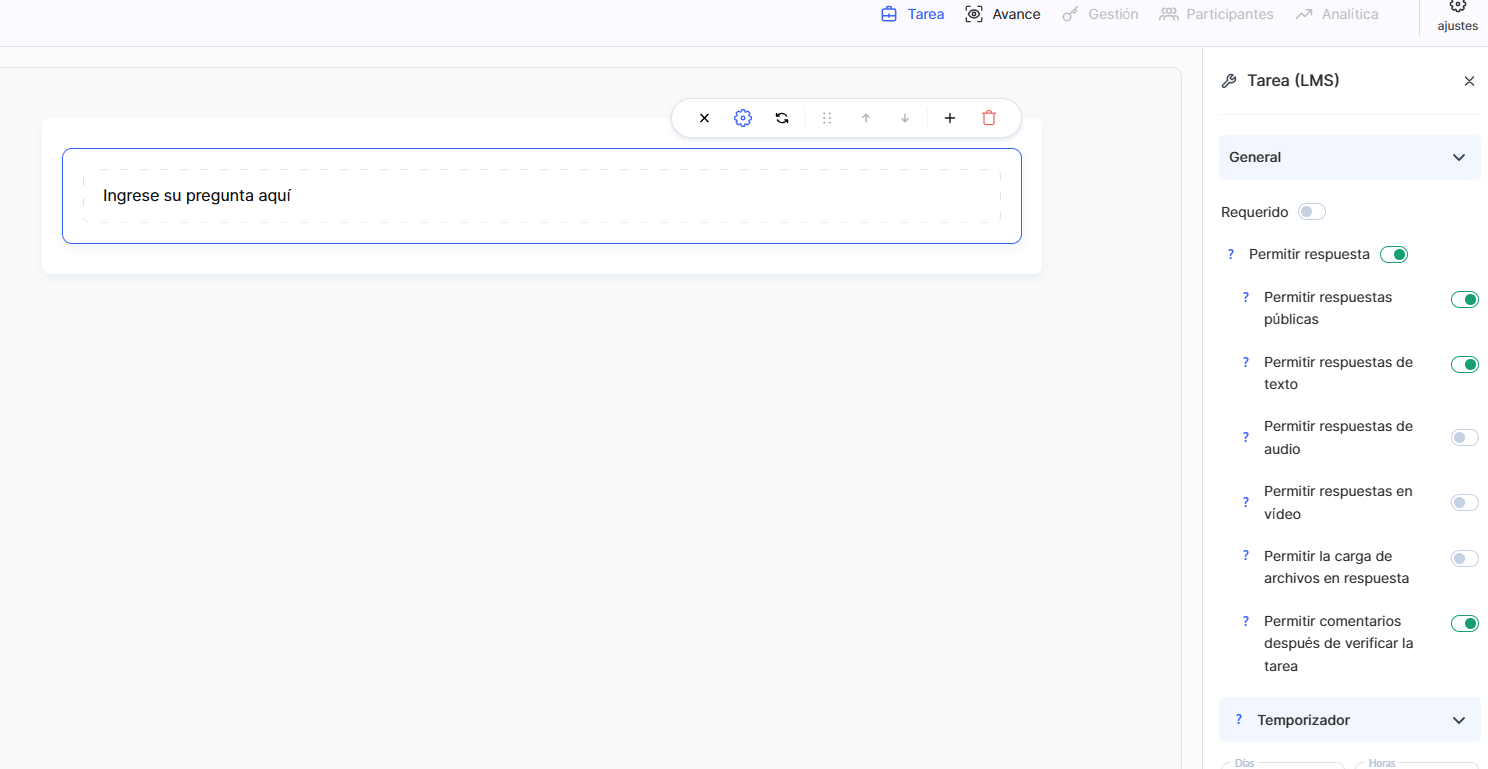Move block up with arrow icon

pyautogui.click(x=866, y=118)
